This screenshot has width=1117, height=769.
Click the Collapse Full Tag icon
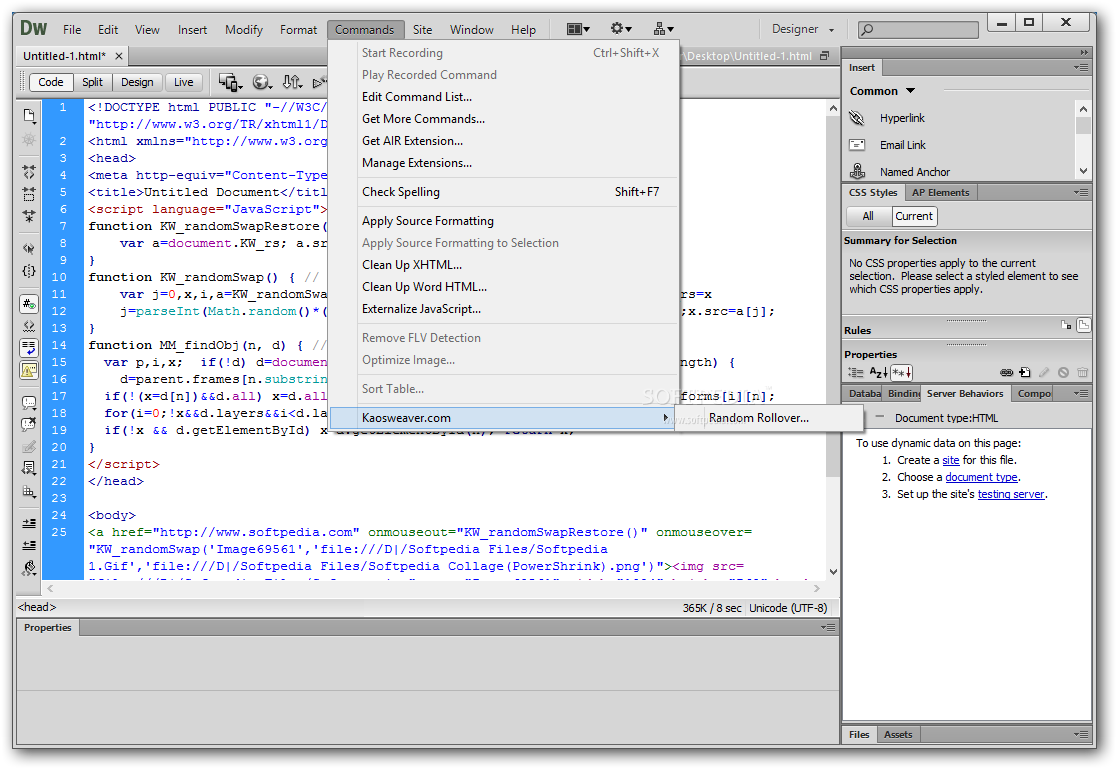tap(28, 172)
